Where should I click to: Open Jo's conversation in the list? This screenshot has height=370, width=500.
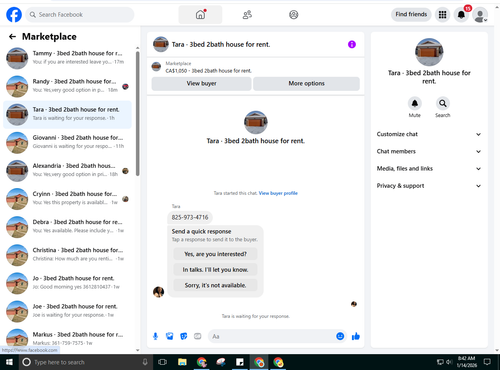(x=67, y=283)
